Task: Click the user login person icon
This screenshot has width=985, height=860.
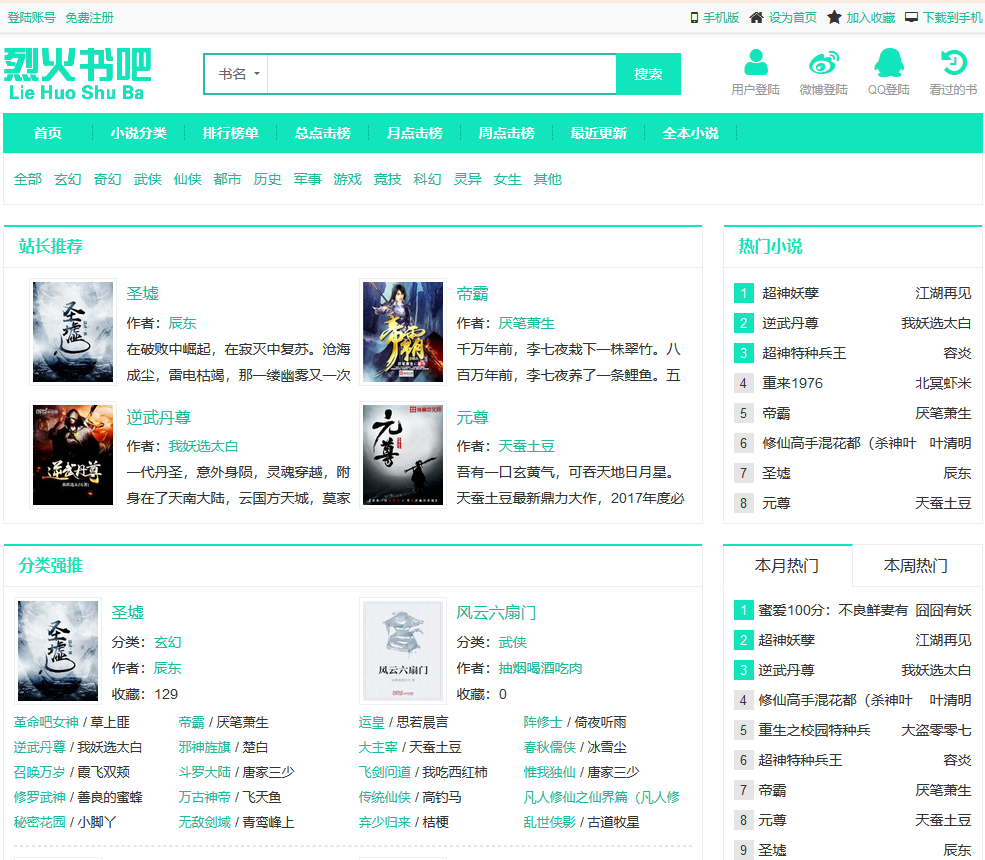Action: [755, 63]
